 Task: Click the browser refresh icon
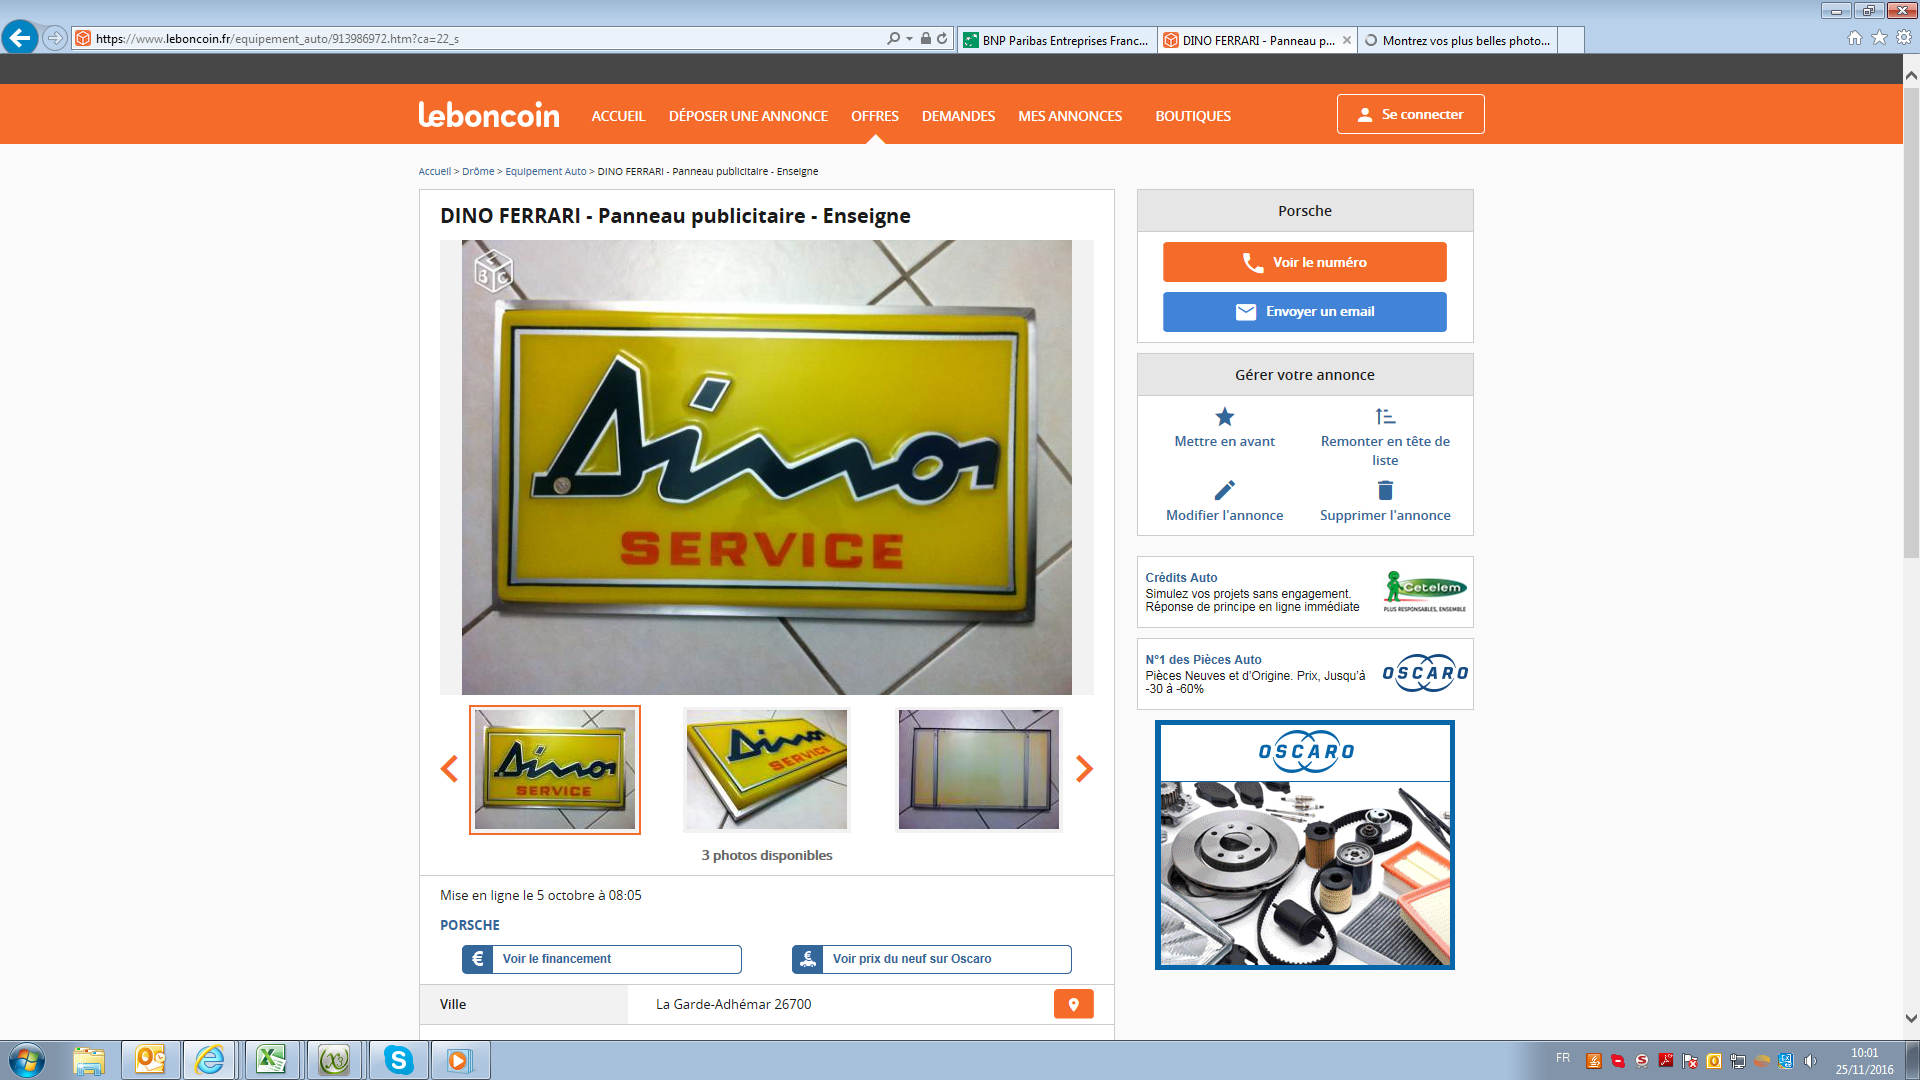(942, 39)
